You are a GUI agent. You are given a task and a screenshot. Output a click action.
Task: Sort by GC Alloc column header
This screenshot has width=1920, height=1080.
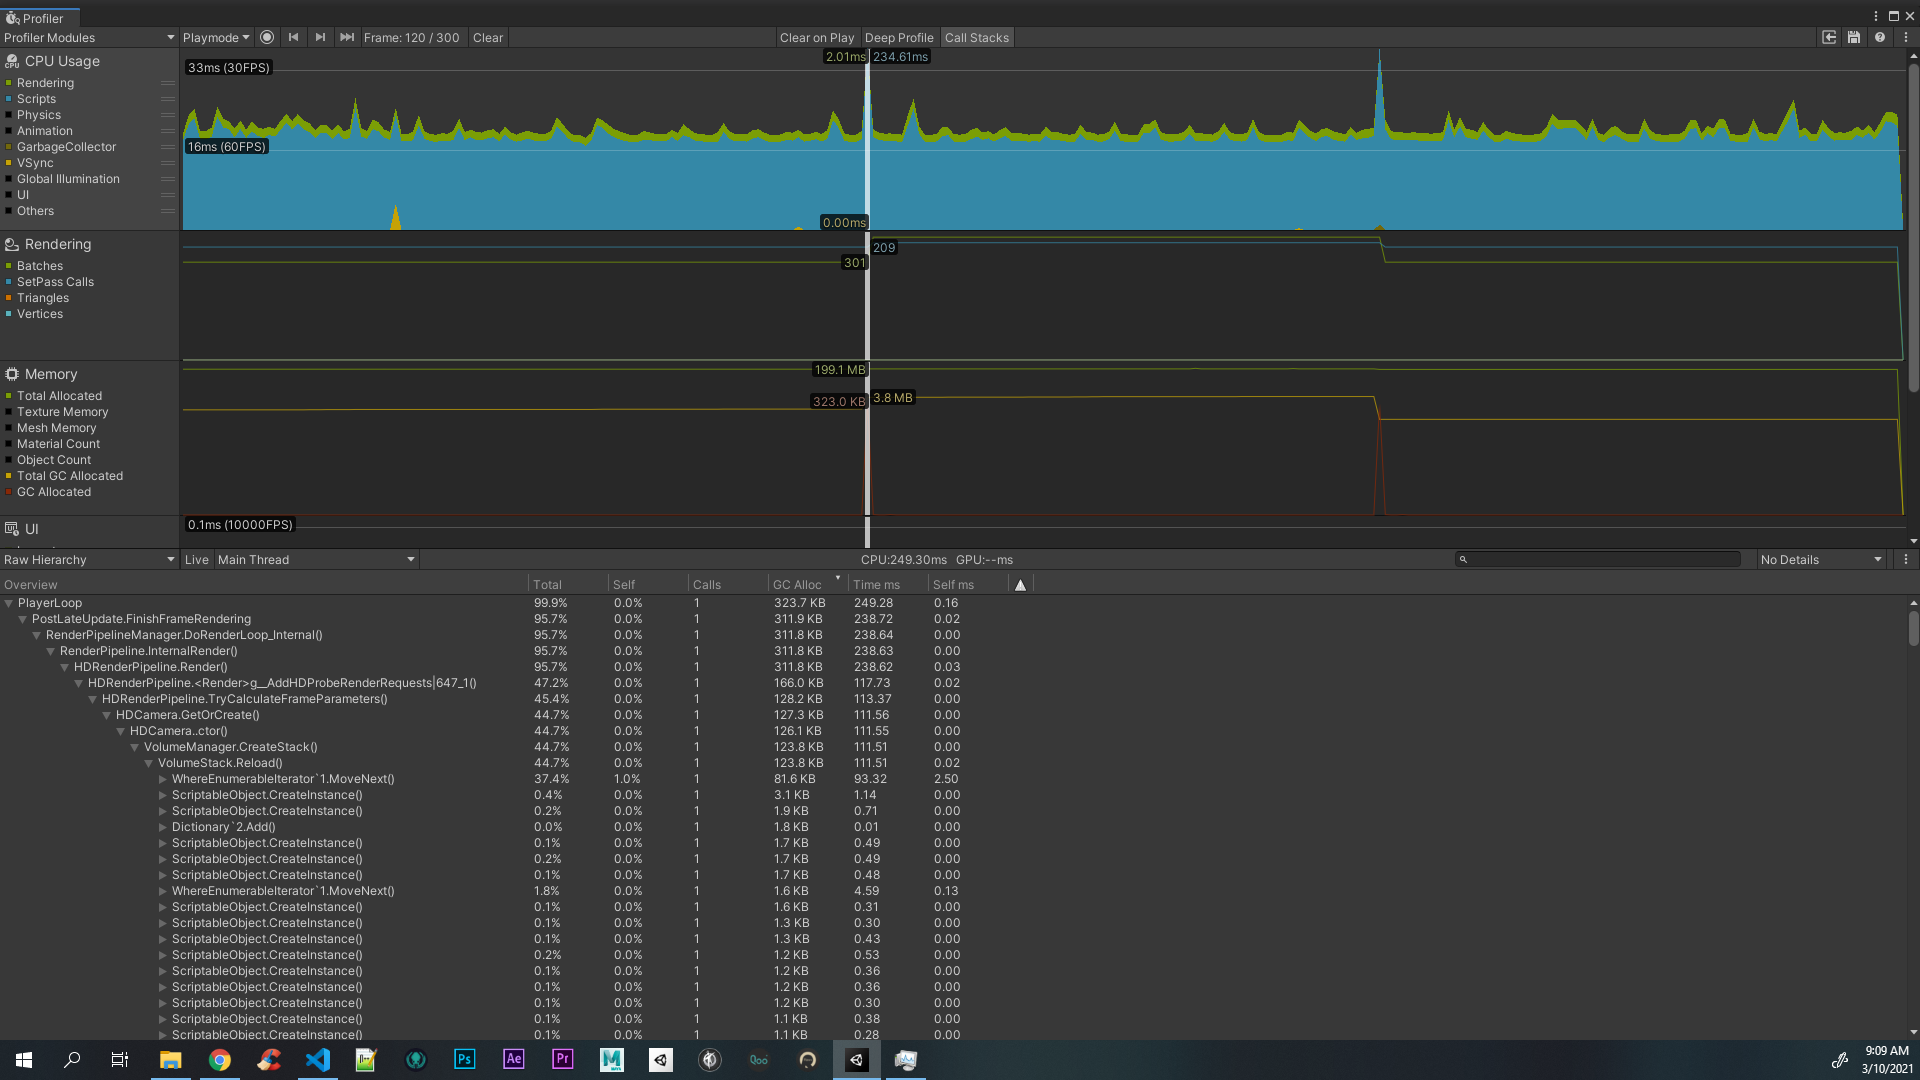pos(797,585)
